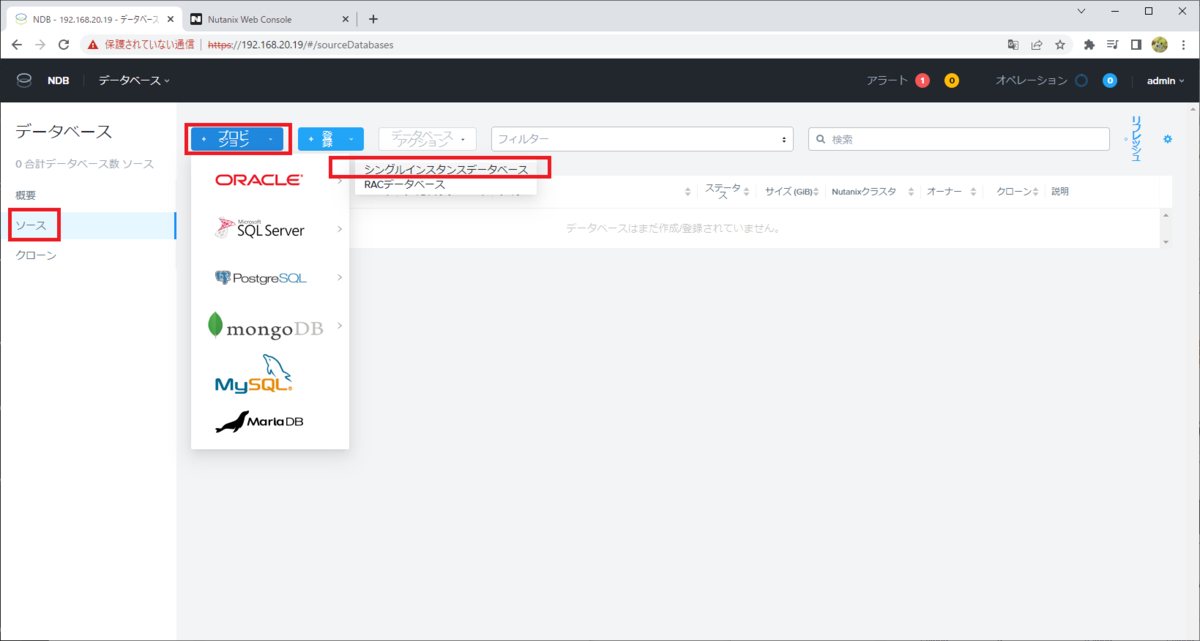The height and width of the screenshot is (641, 1200).
Task: Choose the PostgreSQL engine logo
Action: click(261, 277)
